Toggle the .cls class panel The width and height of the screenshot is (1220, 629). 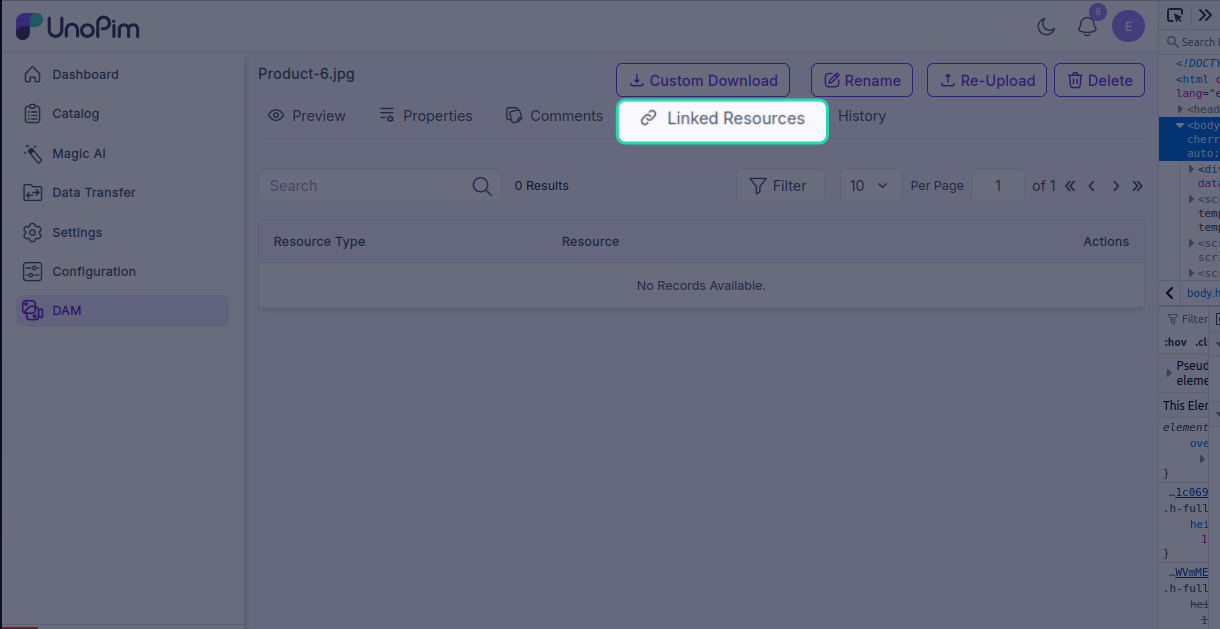point(1202,343)
